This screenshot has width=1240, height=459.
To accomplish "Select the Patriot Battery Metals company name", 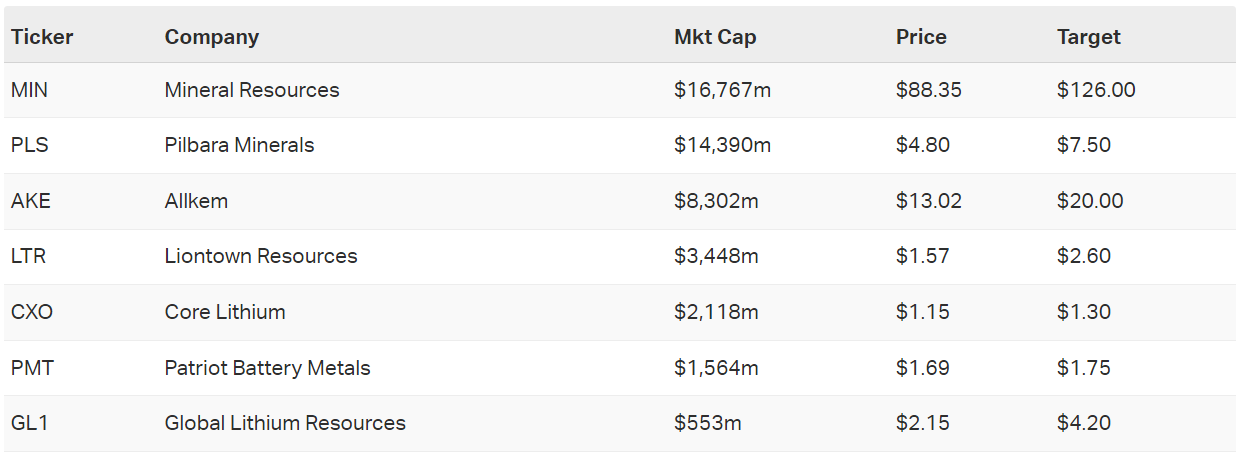I will click(267, 368).
